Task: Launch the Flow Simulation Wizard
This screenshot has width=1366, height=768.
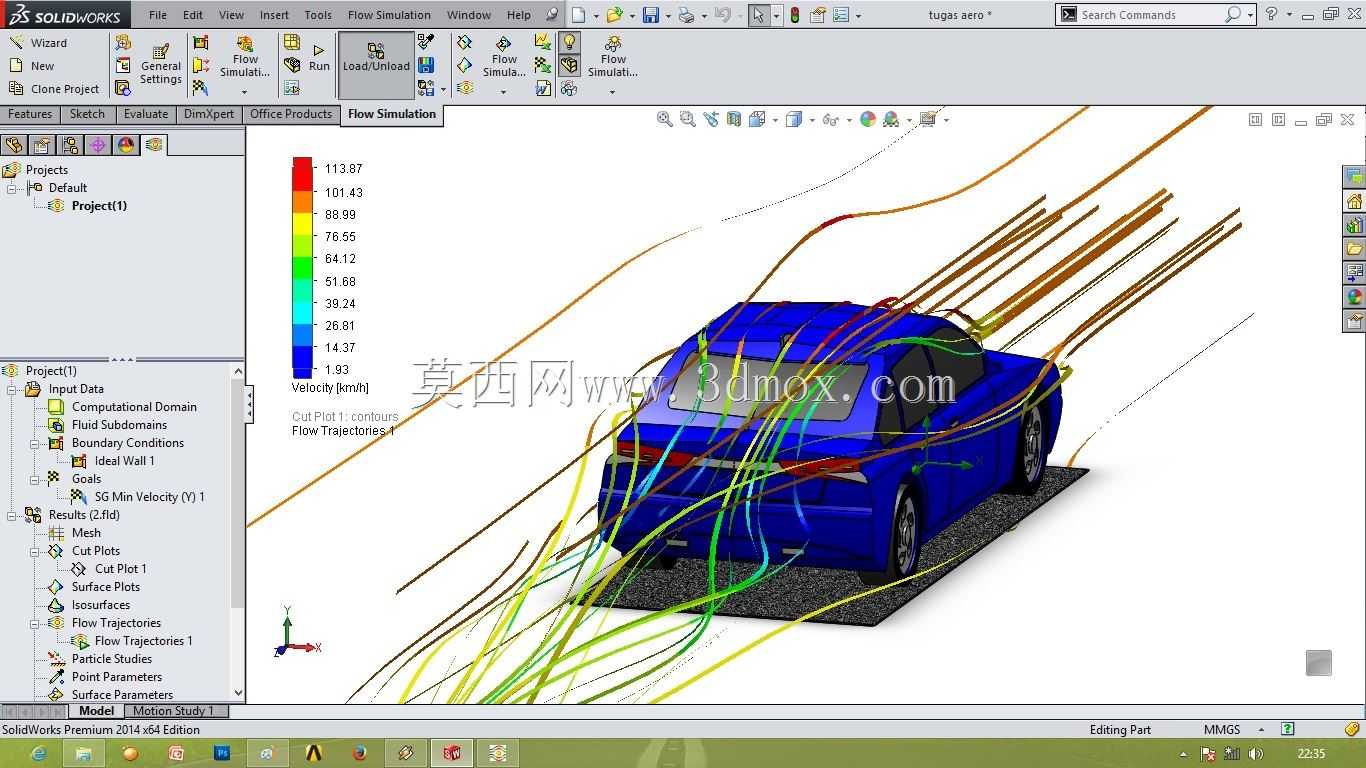Action: point(38,43)
